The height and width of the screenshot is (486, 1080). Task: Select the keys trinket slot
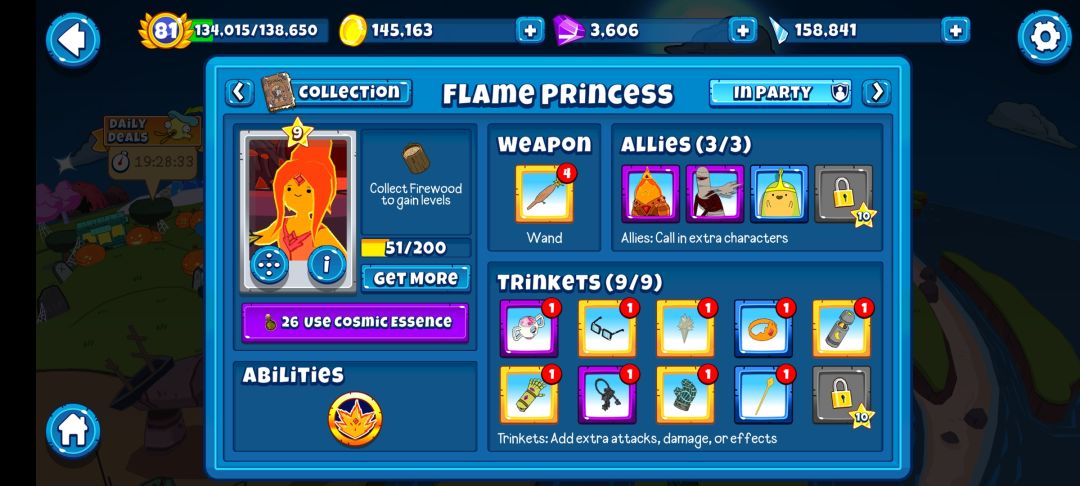pyautogui.click(x=607, y=395)
